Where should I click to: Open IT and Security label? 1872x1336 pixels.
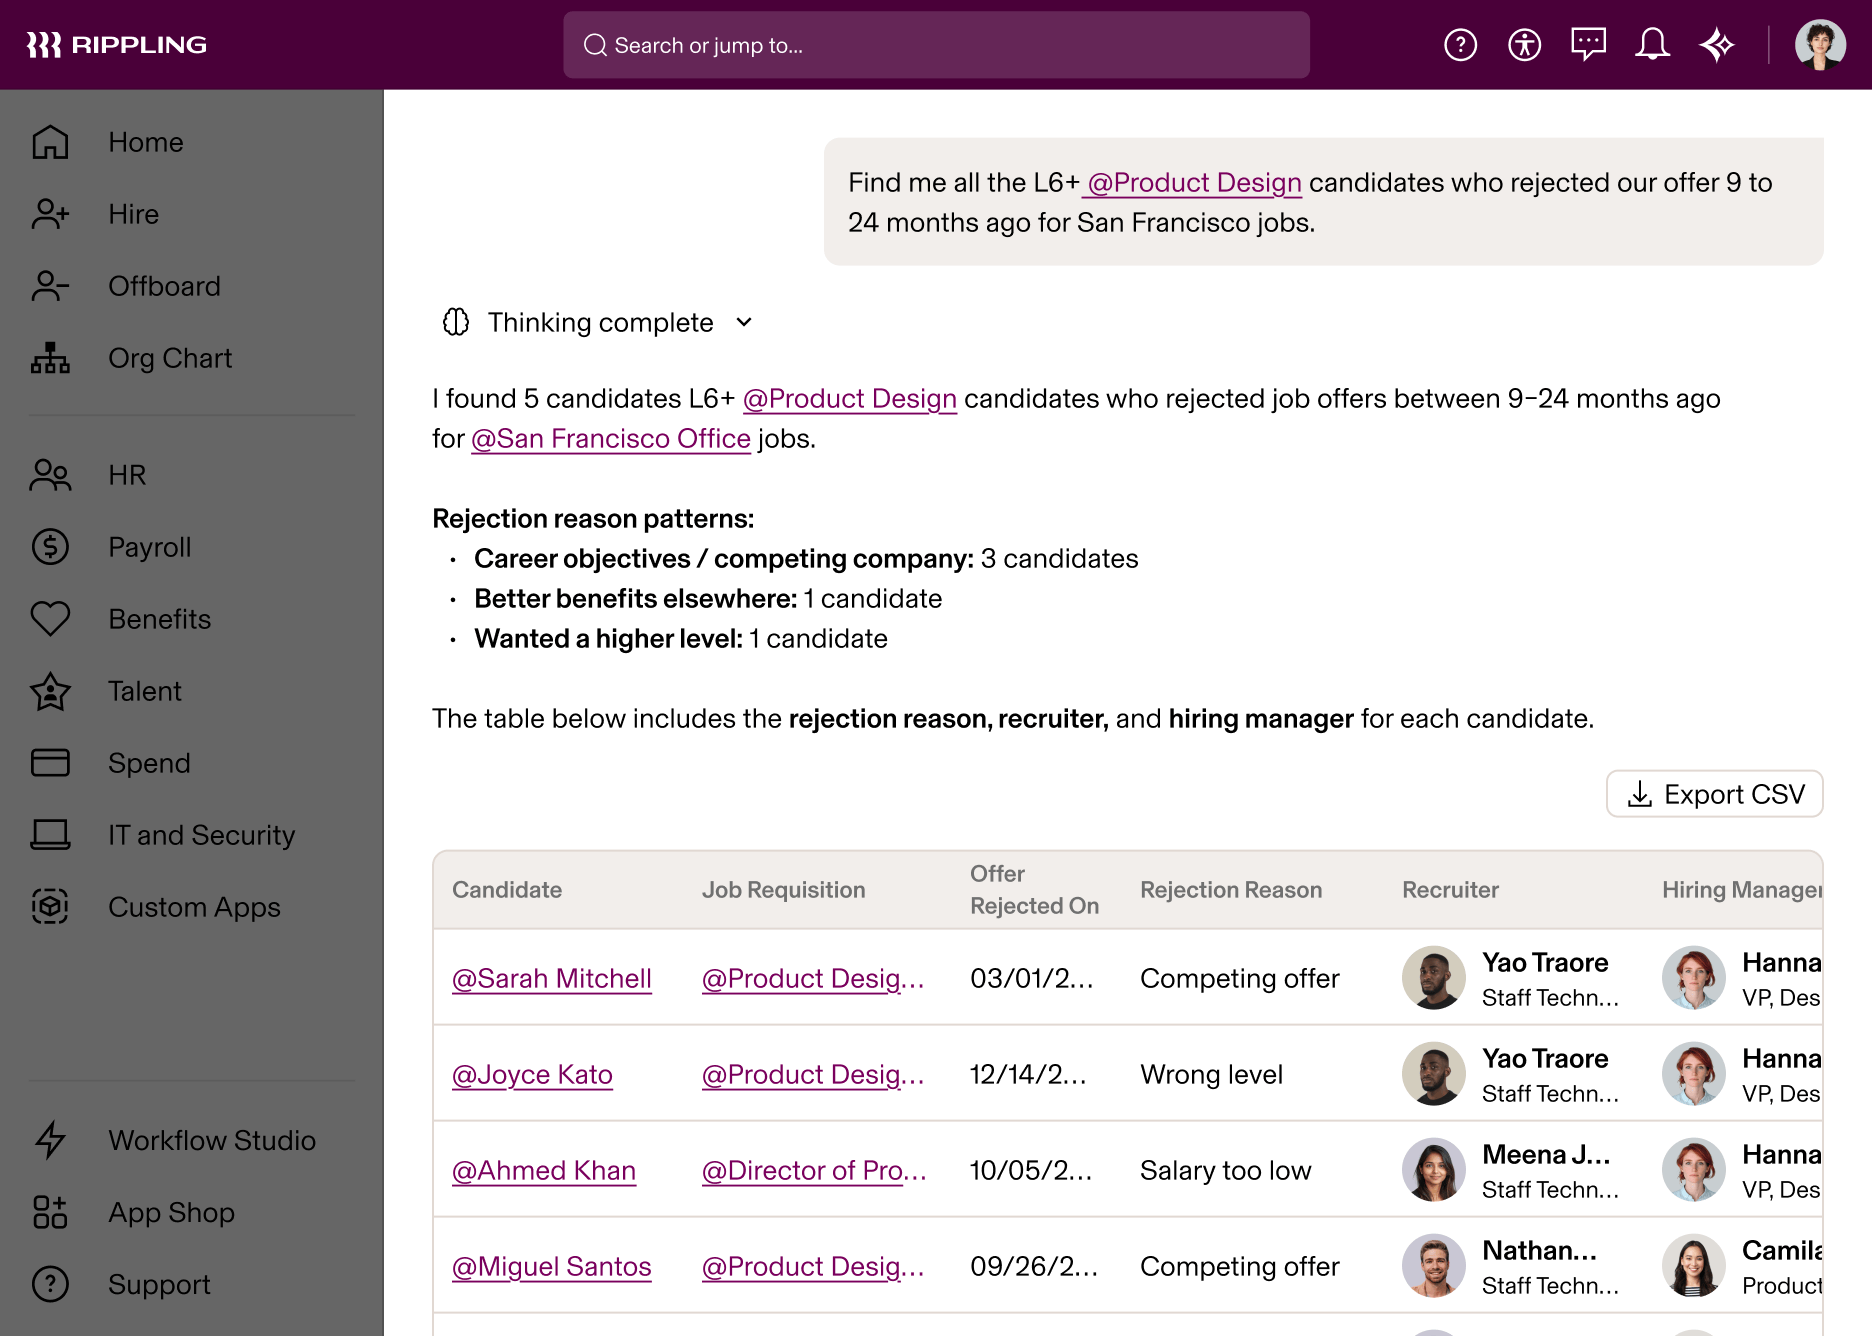click(x=202, y=835)
